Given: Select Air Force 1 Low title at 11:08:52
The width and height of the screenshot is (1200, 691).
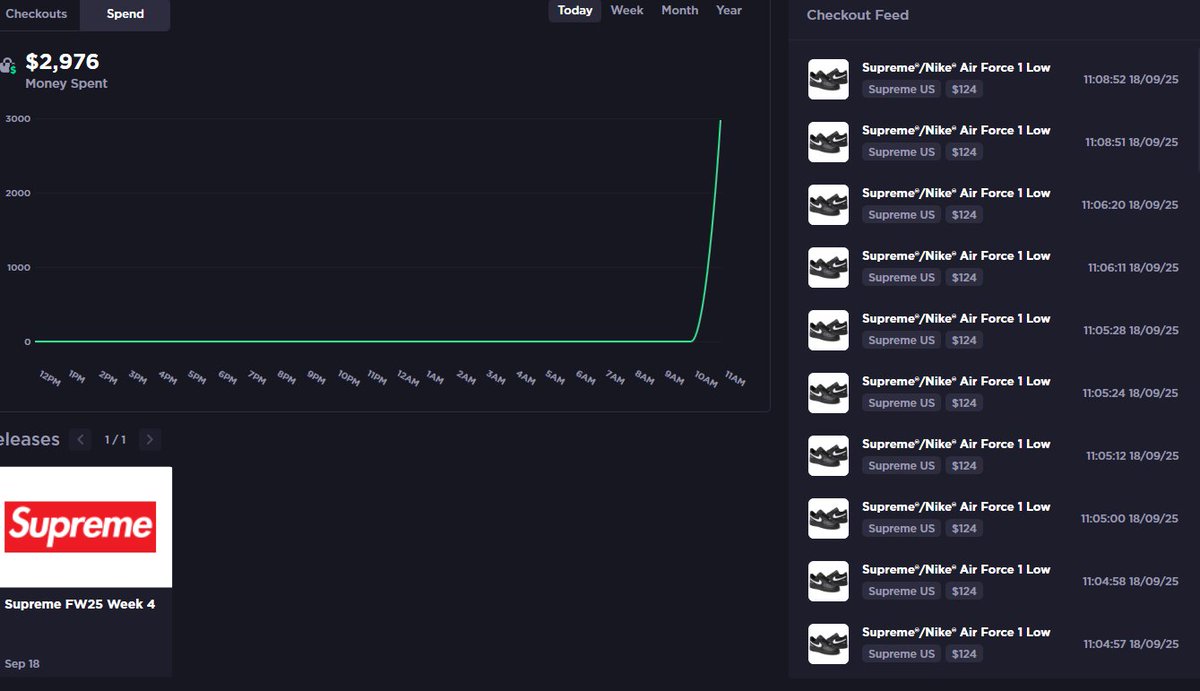Looking at the screenshot, I should pos(956,68).
